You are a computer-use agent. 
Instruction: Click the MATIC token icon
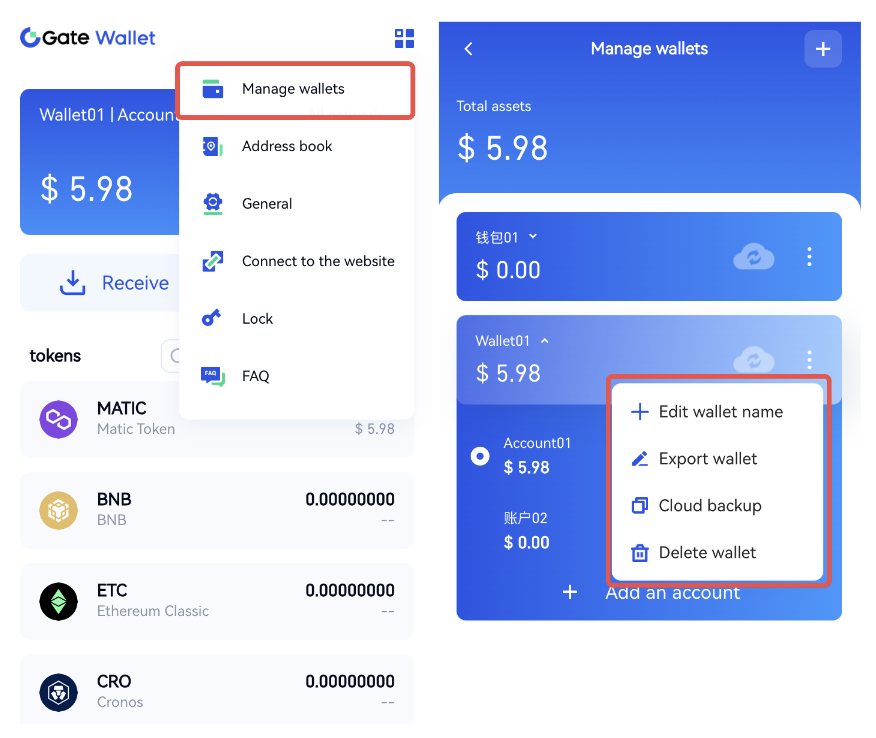click(59, 420)
